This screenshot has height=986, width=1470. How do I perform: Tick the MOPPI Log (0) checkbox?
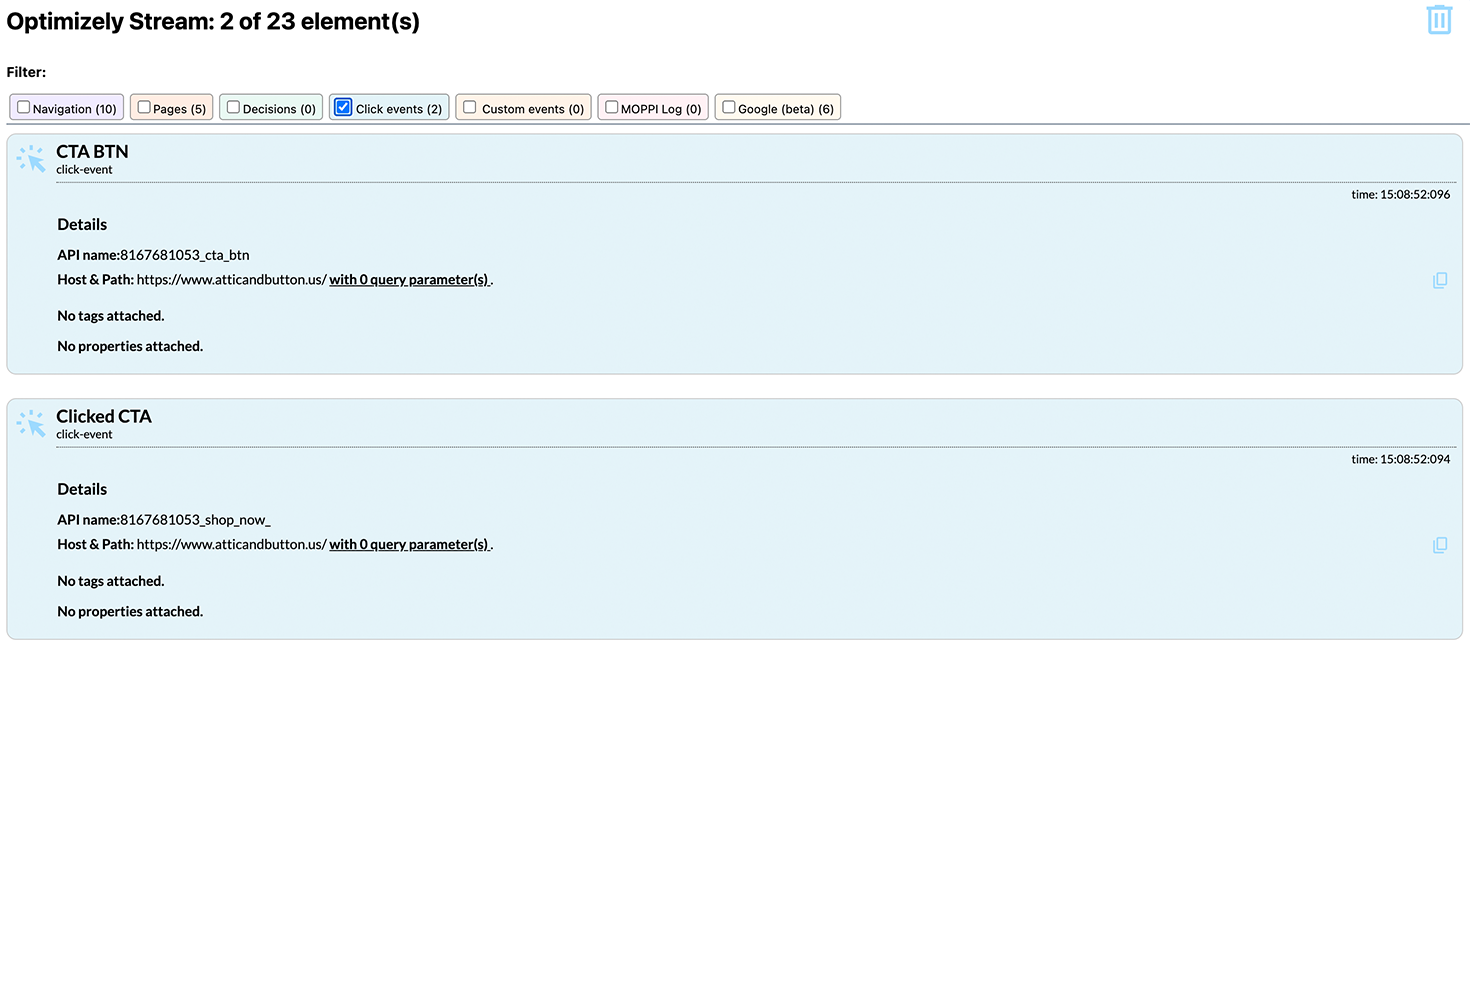611,107
